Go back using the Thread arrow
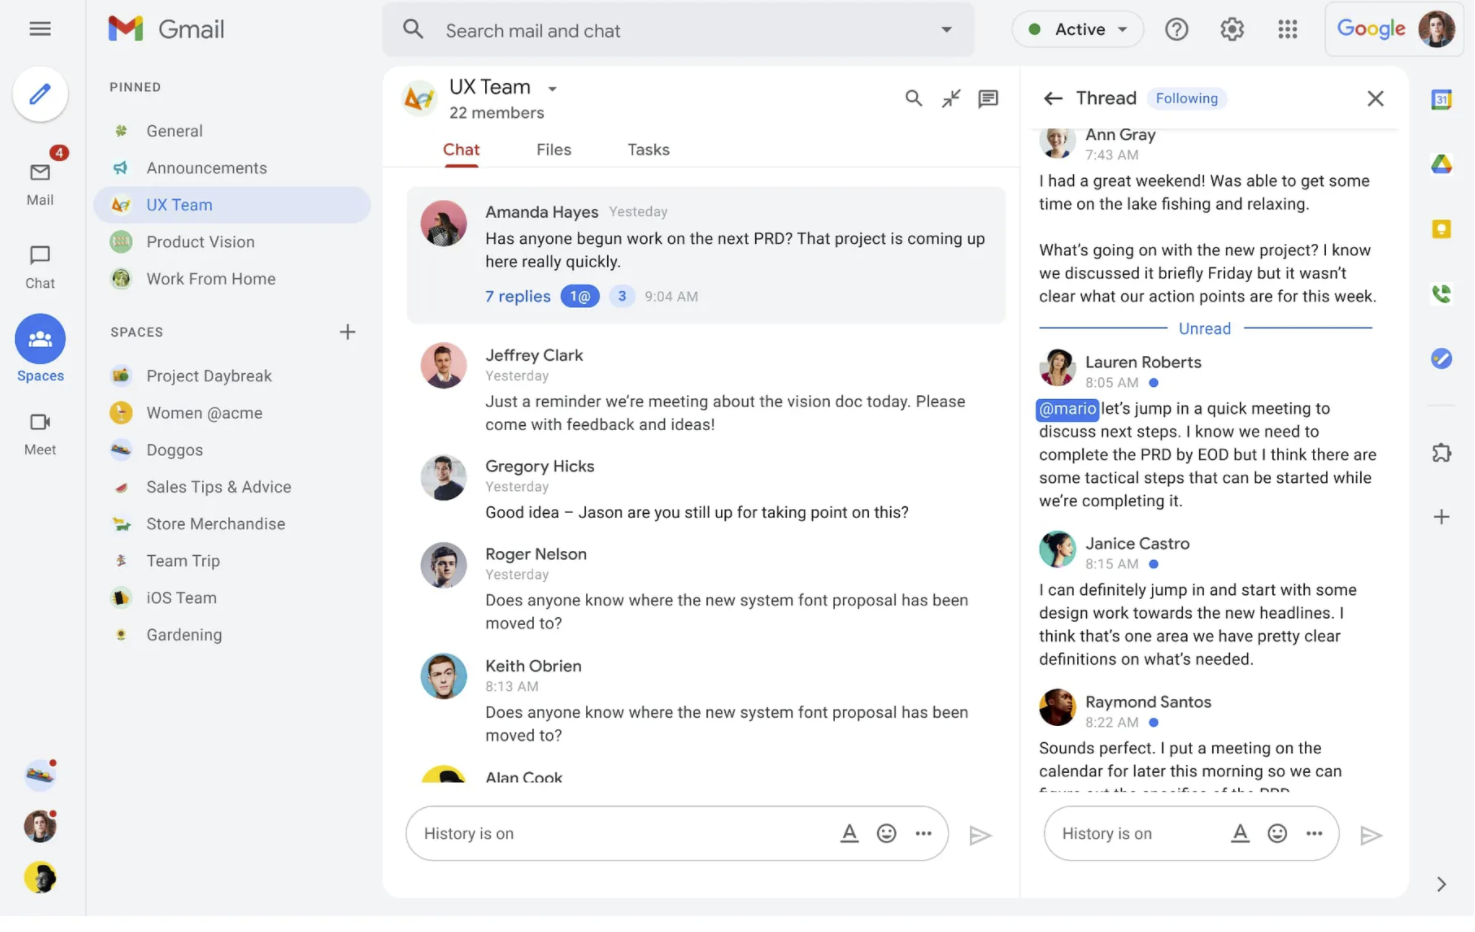This screenshot has width=1475, height=932. click(1052, 98)
